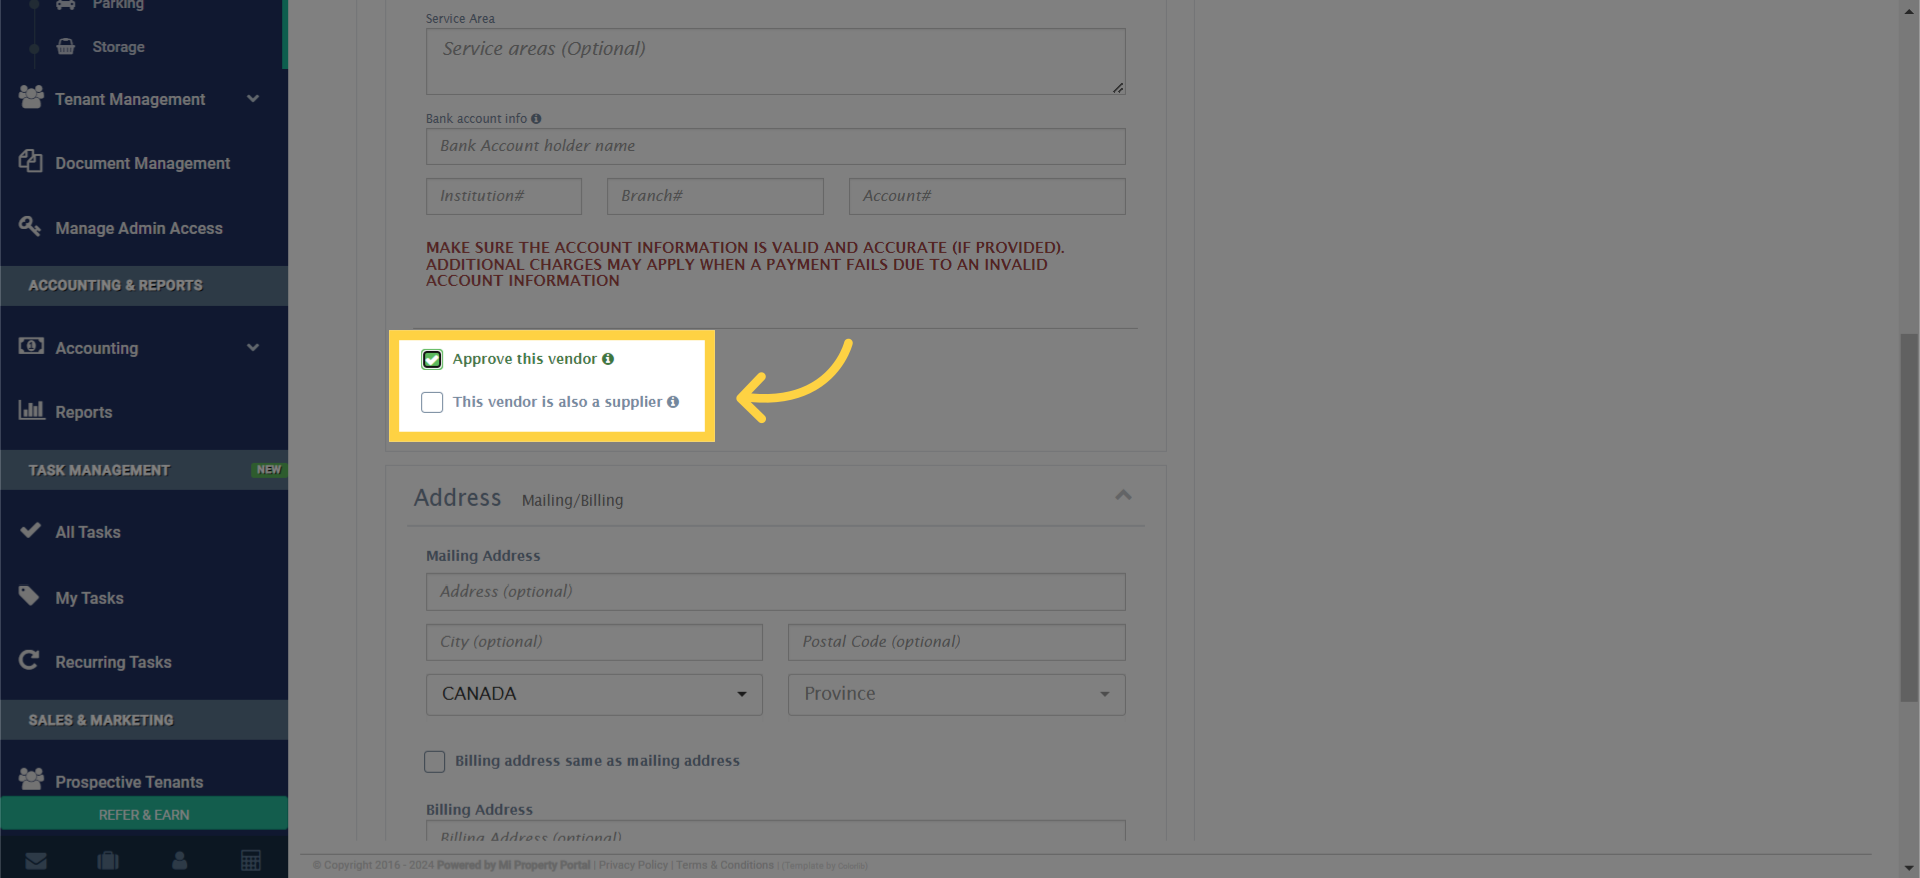Screen dimensions: 1920x878
Task: Open the Province dropdown
Action: pos(956,694)
